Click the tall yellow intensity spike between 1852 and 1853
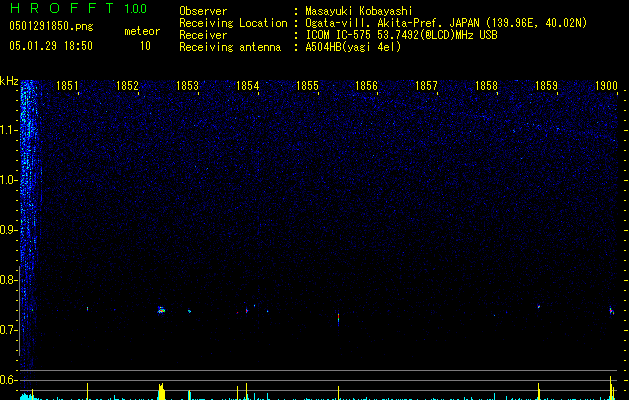This screenshot has width=629, height=400. point(161,391)
